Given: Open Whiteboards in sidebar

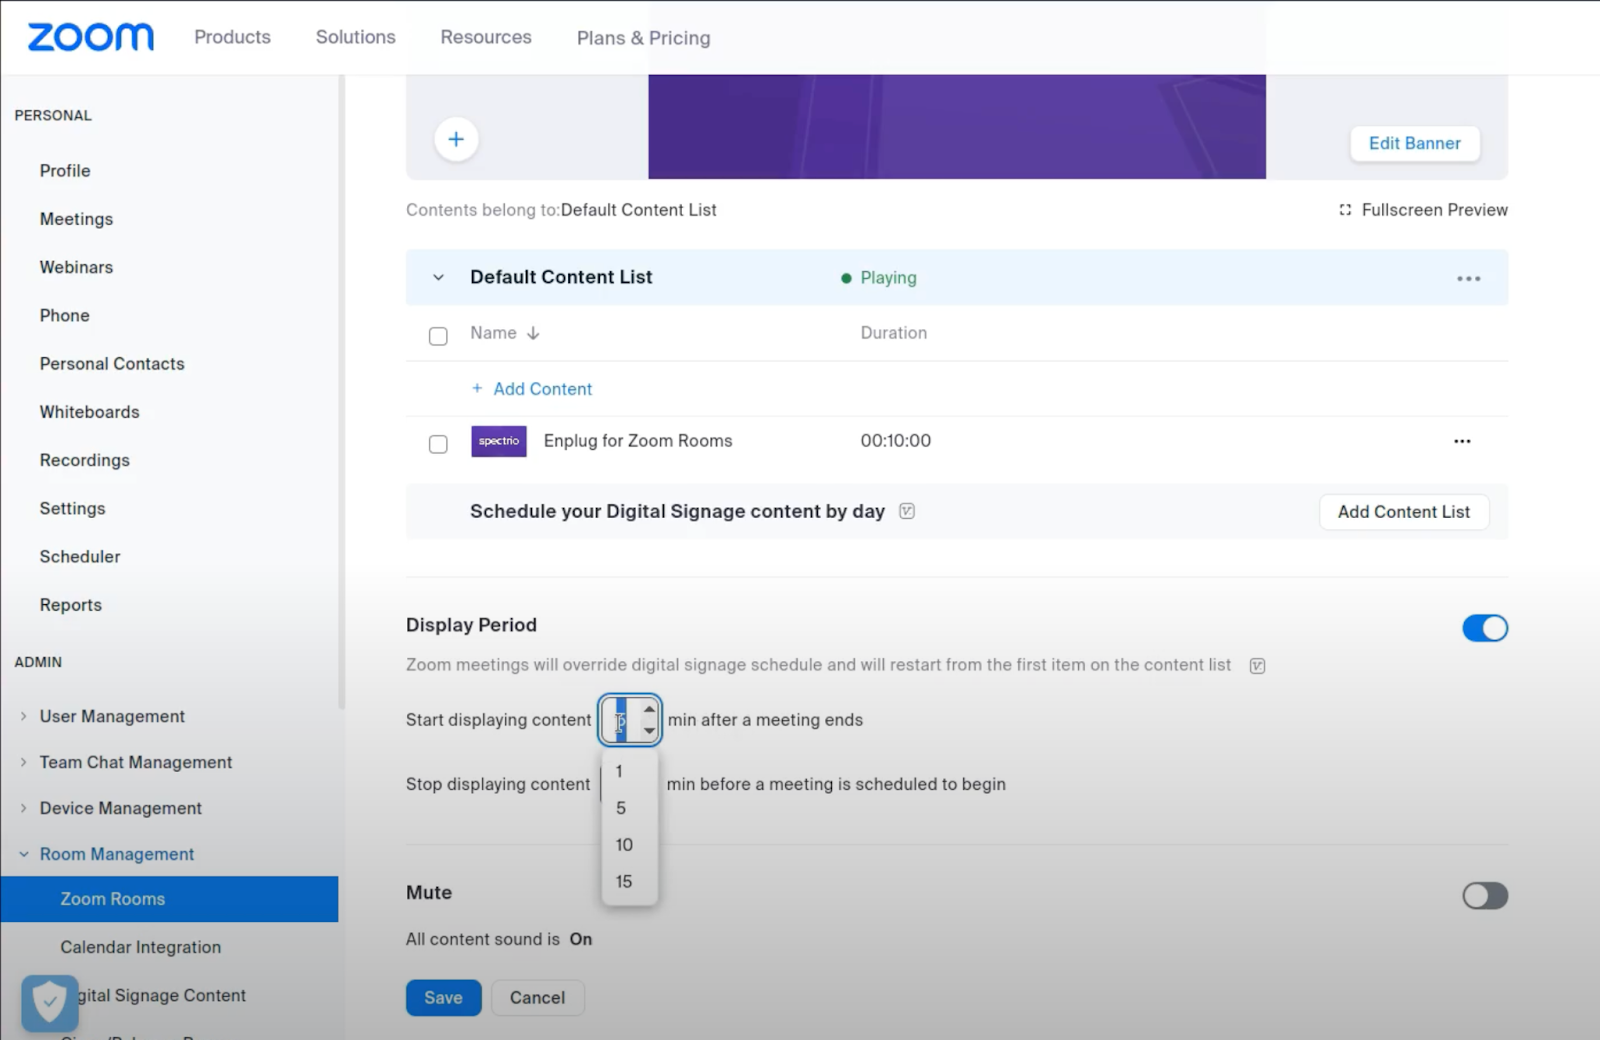Looking at the screenshot, I should (90, 412).
